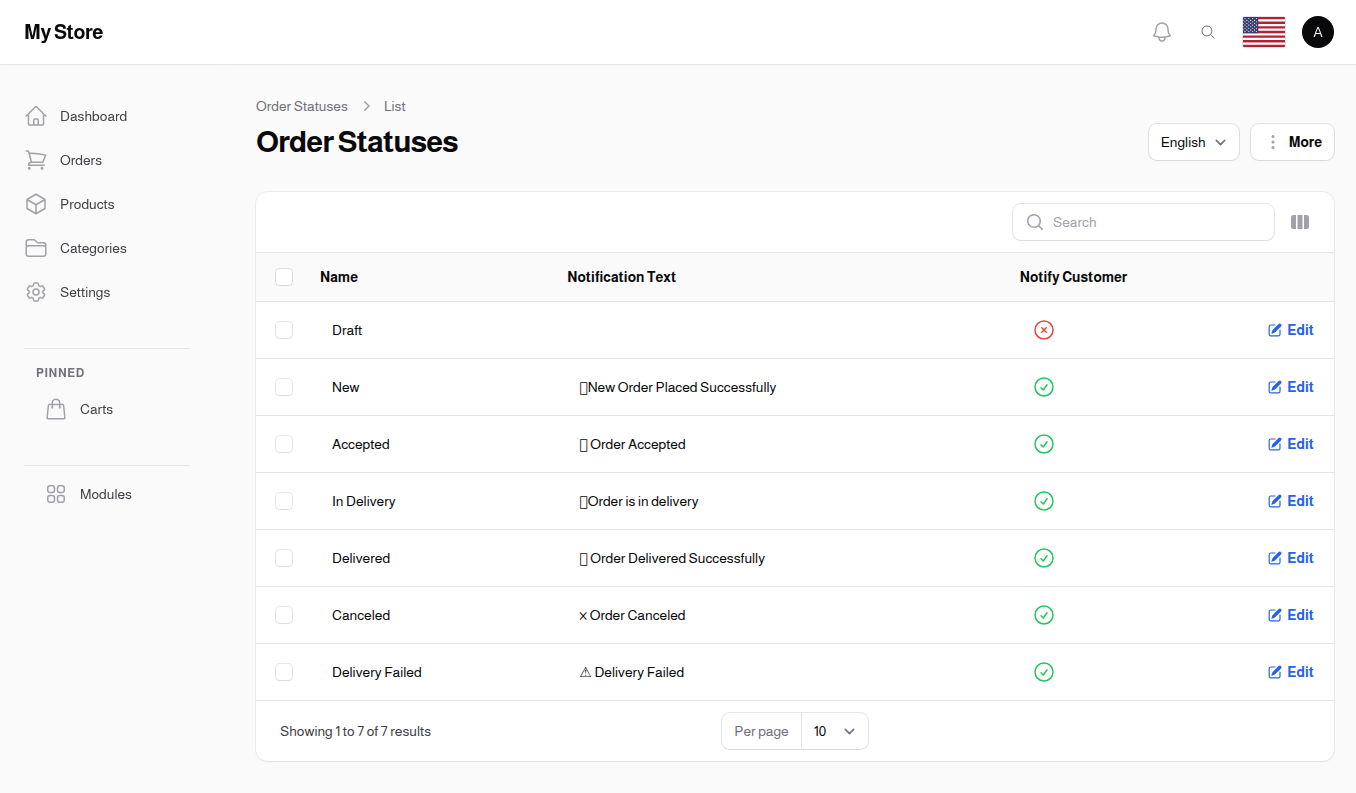Select the Products box icon in sidebar
The image size is (1356, 793).
click(36, 204)
